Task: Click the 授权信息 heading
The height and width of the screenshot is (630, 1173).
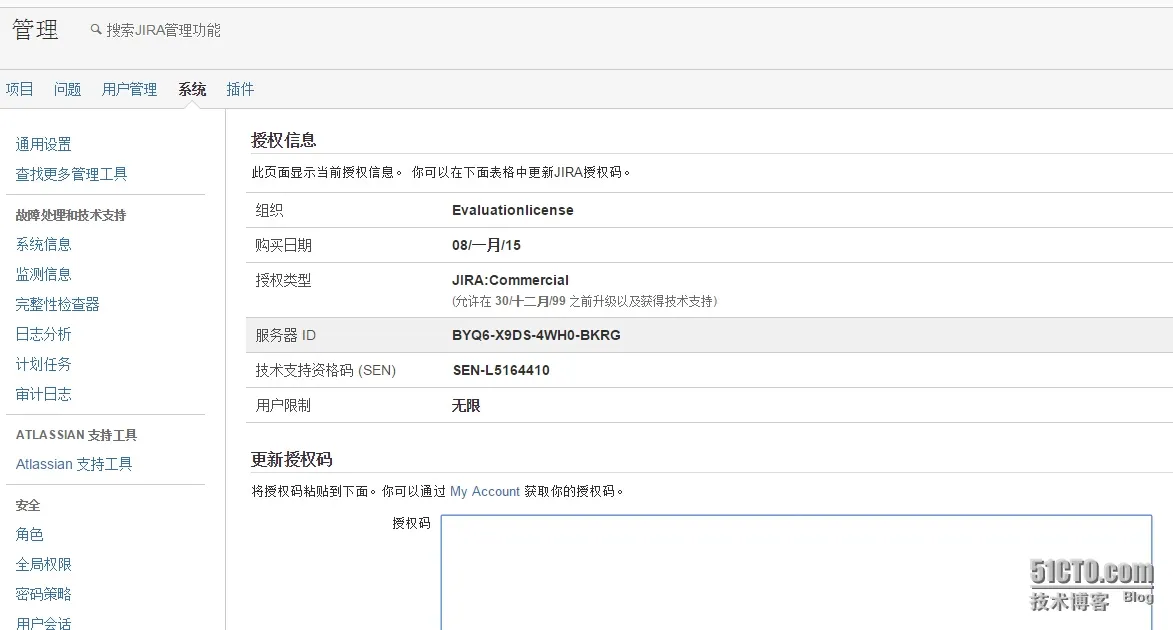Action: click(x=284, y=140)
